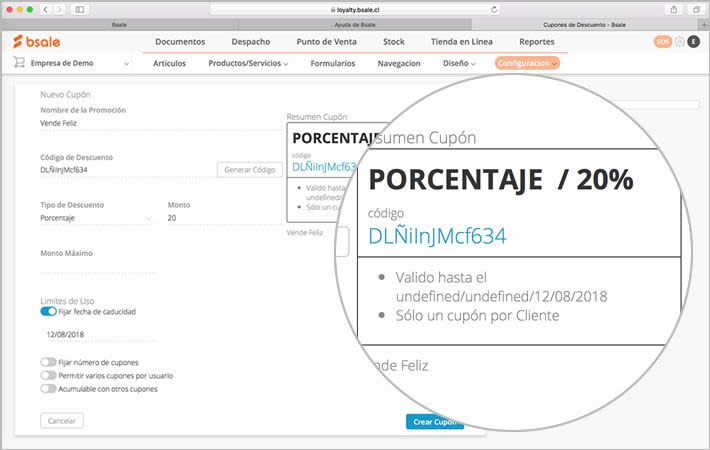Open the settings gear icon
710x450 pixels.
680,42
